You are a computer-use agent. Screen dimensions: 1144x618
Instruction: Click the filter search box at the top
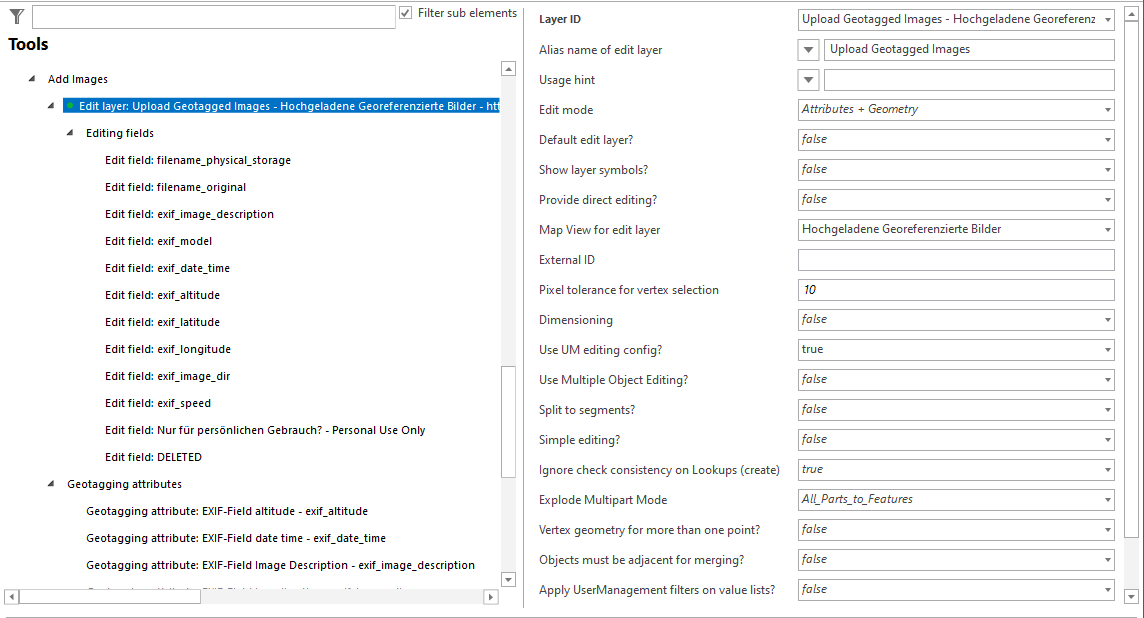pos(210,16)
